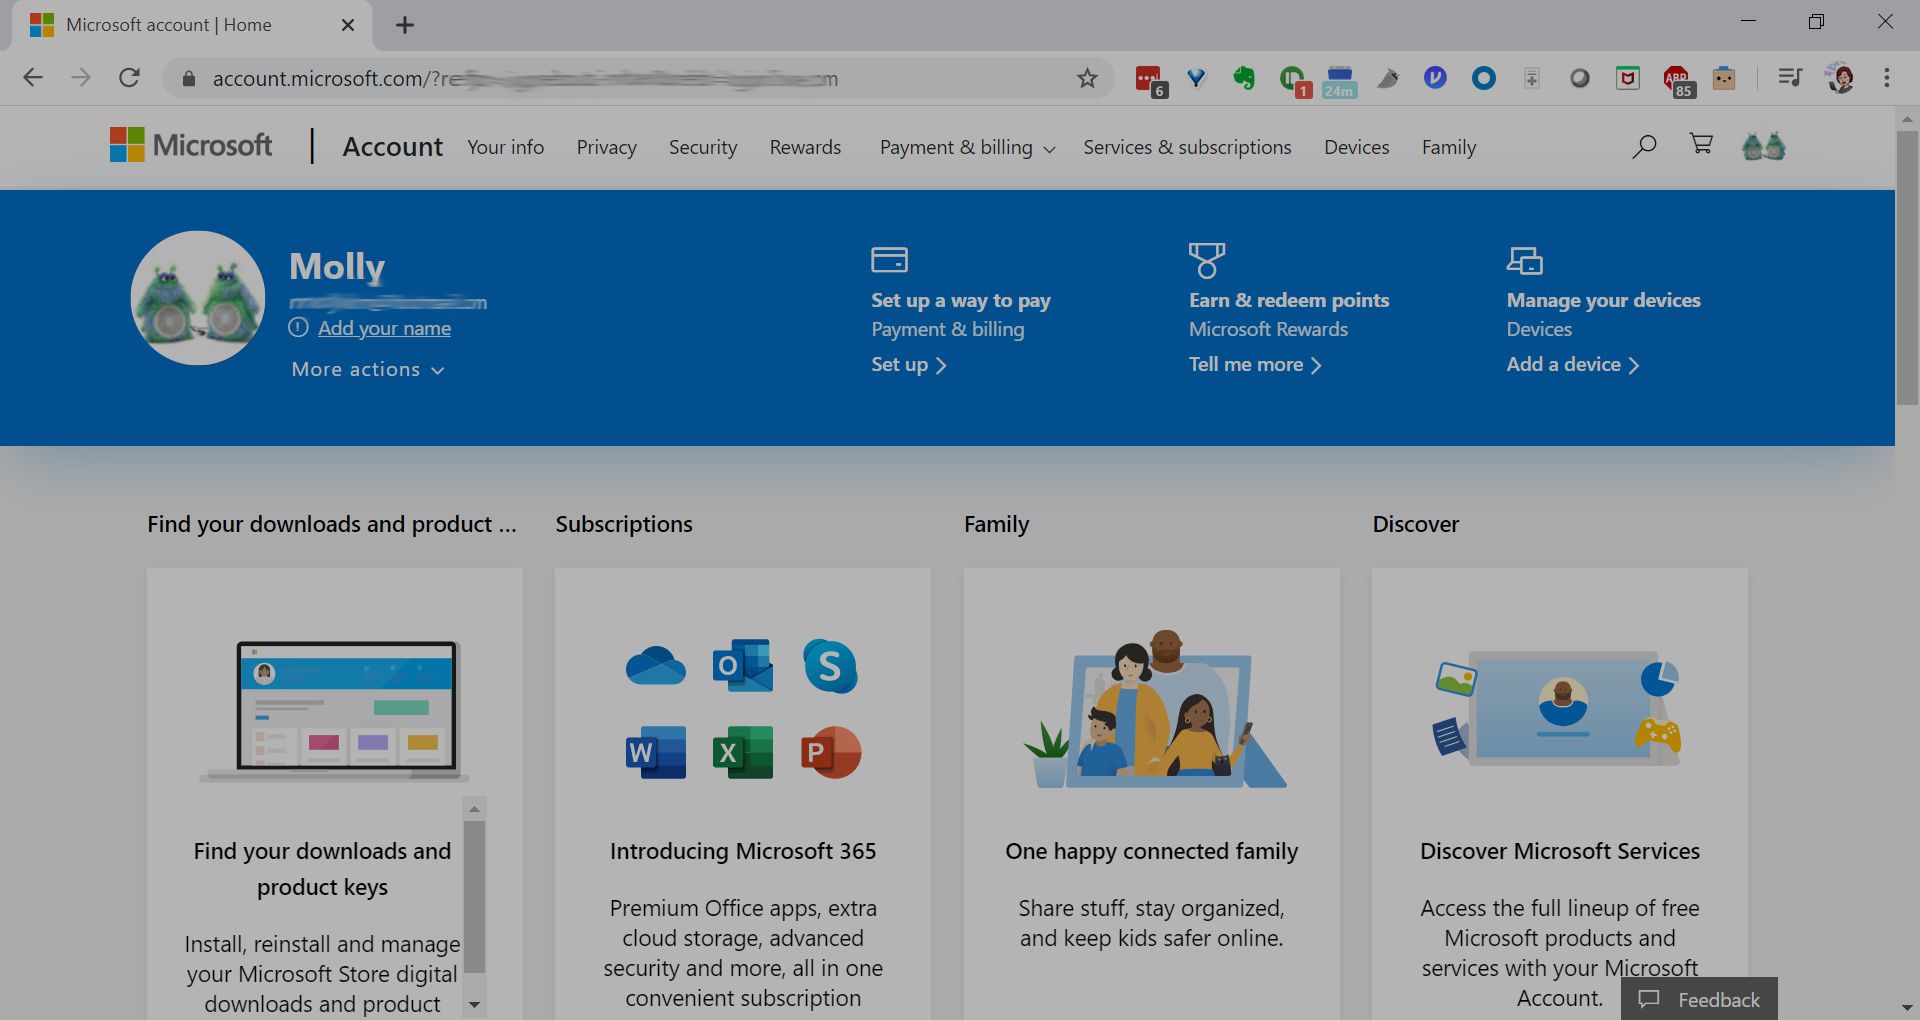View site info via padlock icon

[x=188, y=78]
